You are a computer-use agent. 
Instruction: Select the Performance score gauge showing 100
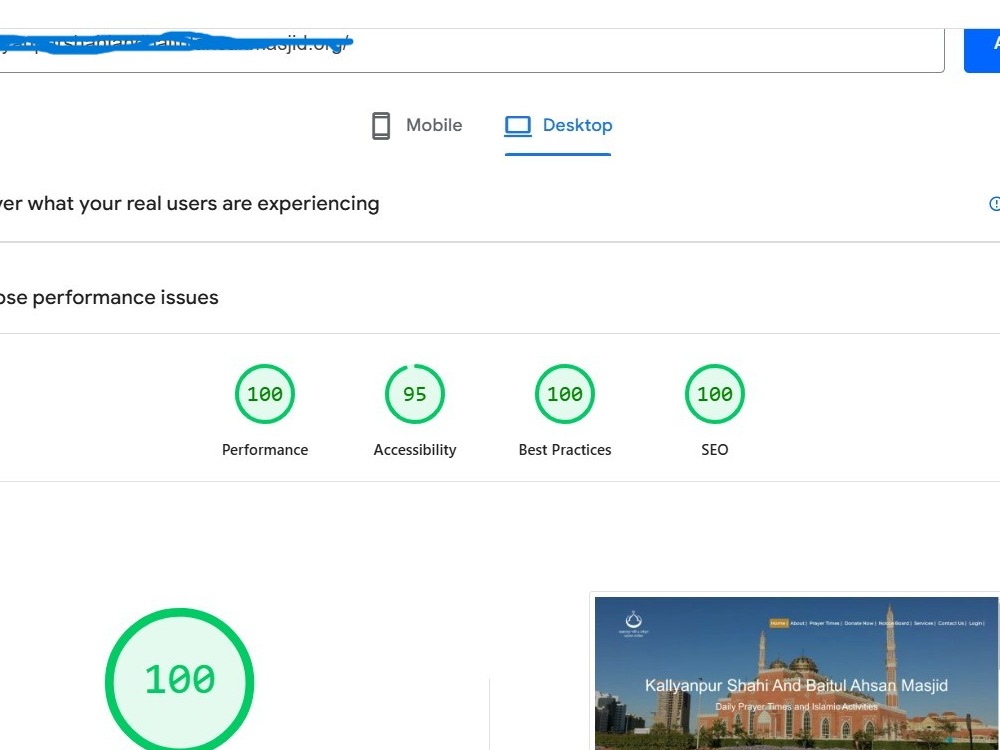(x=265, y=393)
